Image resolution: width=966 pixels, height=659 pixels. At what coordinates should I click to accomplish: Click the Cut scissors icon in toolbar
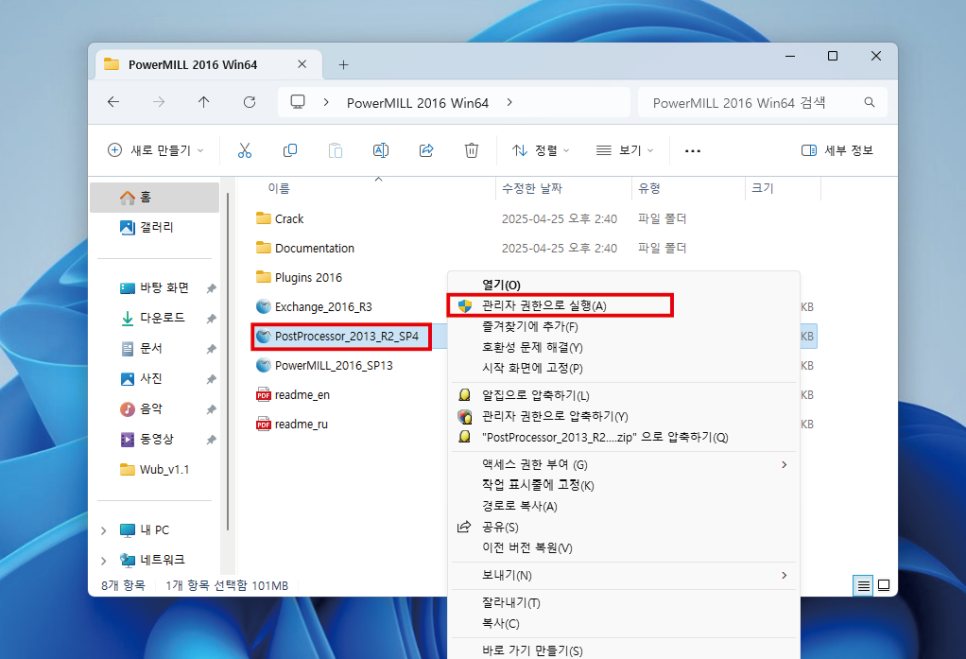pyautogui.click(x=245, y=150)
